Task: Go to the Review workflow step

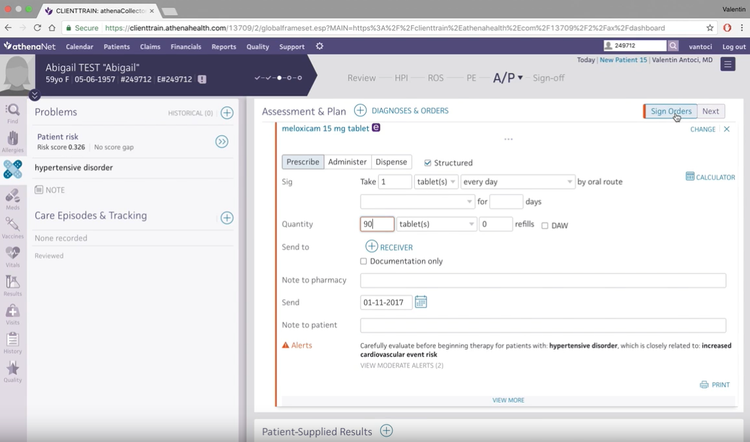Action: 362,78
